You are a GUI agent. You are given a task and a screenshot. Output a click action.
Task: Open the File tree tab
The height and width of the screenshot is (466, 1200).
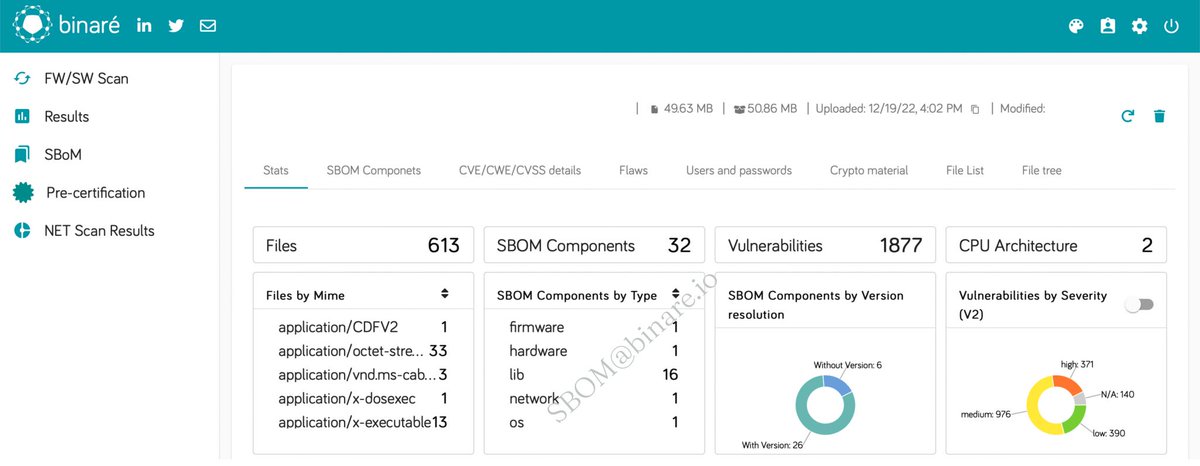click(1042, 171)
